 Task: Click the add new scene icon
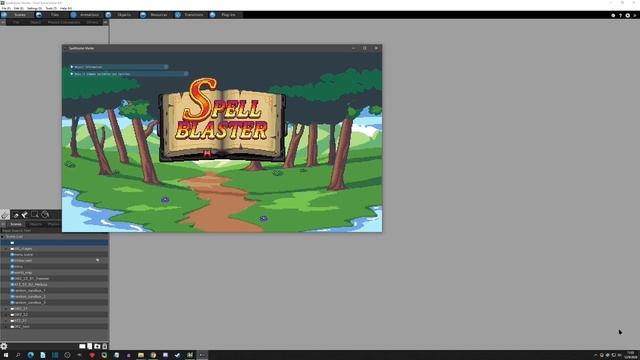pyautogui.click(x=82, y=346)
